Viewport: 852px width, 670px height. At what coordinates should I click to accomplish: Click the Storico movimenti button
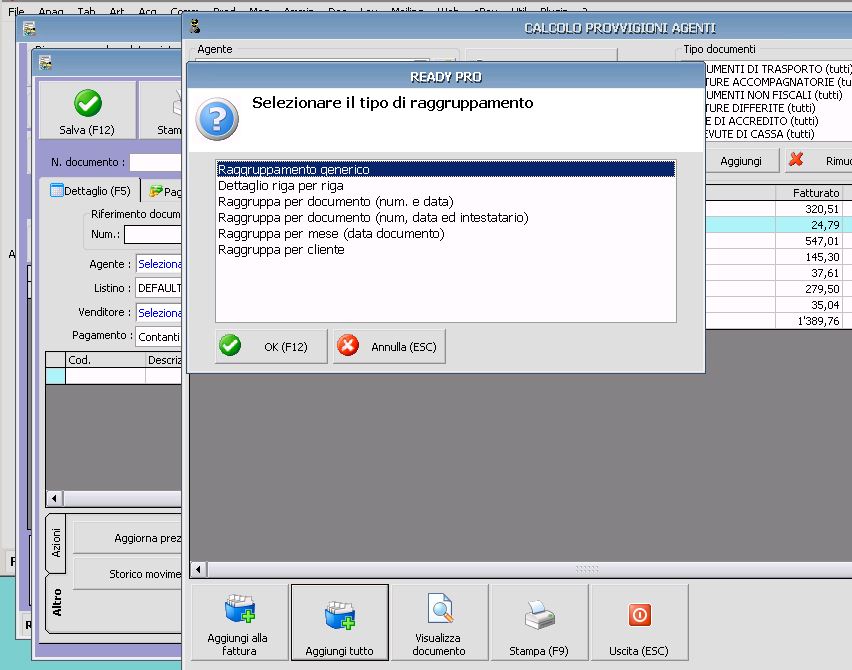pos(128,574)
